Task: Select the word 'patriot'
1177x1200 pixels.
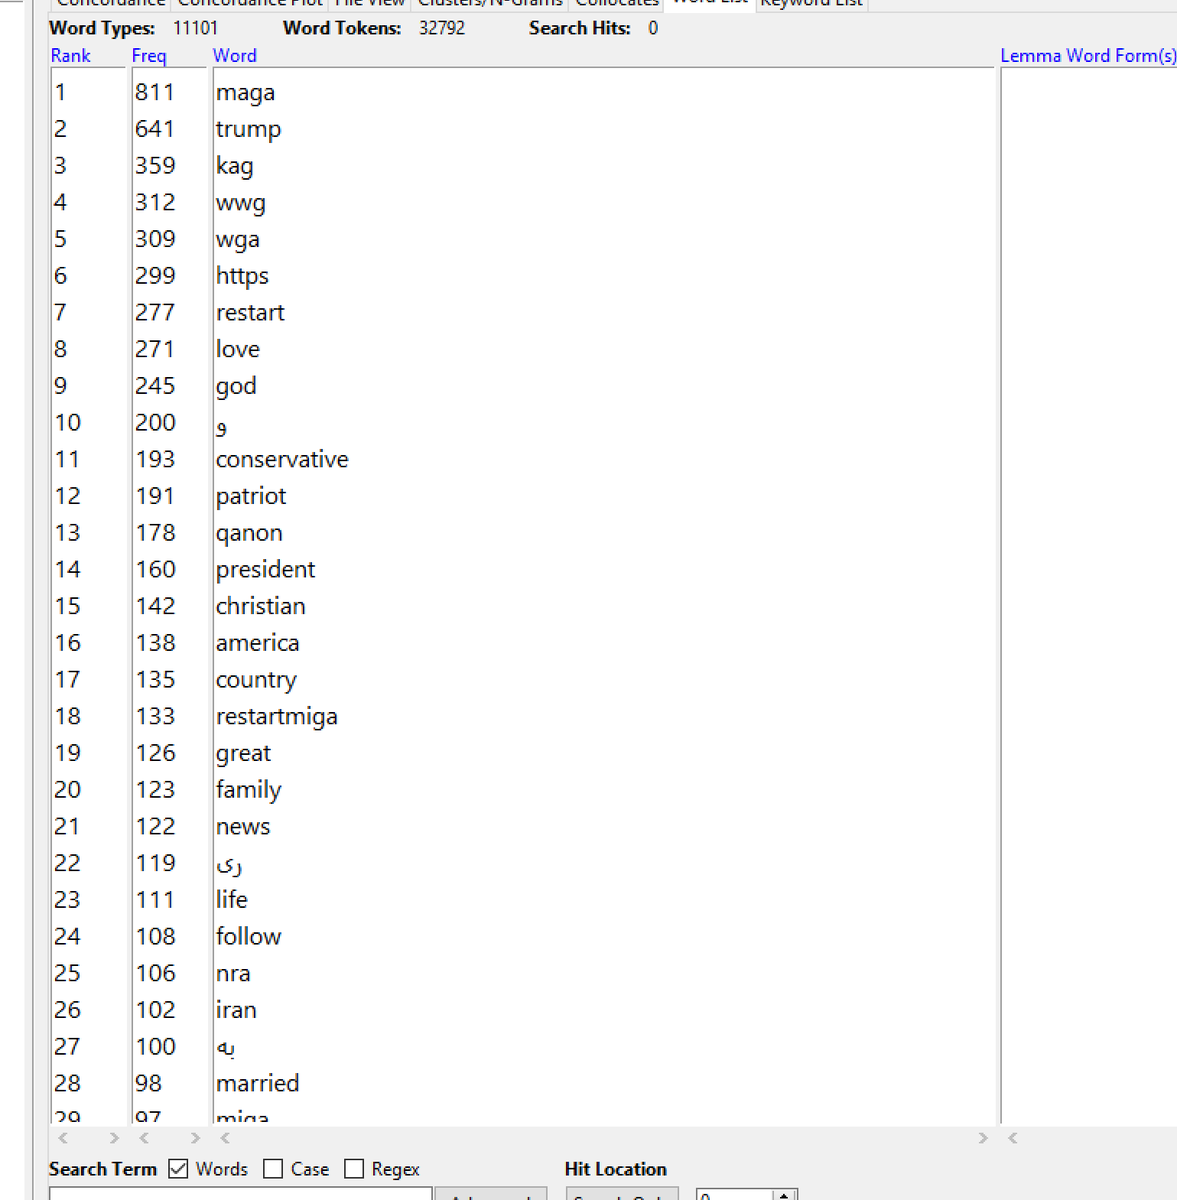Action: (251, 496)
